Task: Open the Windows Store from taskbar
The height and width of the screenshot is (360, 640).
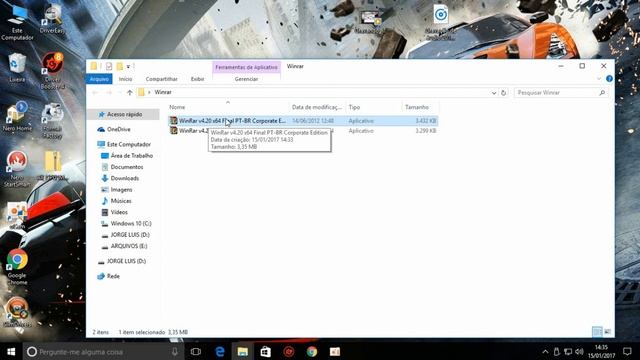Action: tap(266, 351)
